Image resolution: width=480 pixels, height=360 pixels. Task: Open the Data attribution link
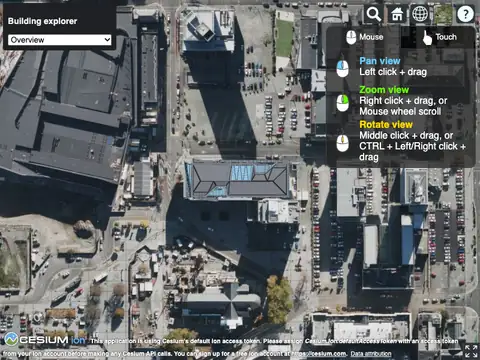pos(371,354)
